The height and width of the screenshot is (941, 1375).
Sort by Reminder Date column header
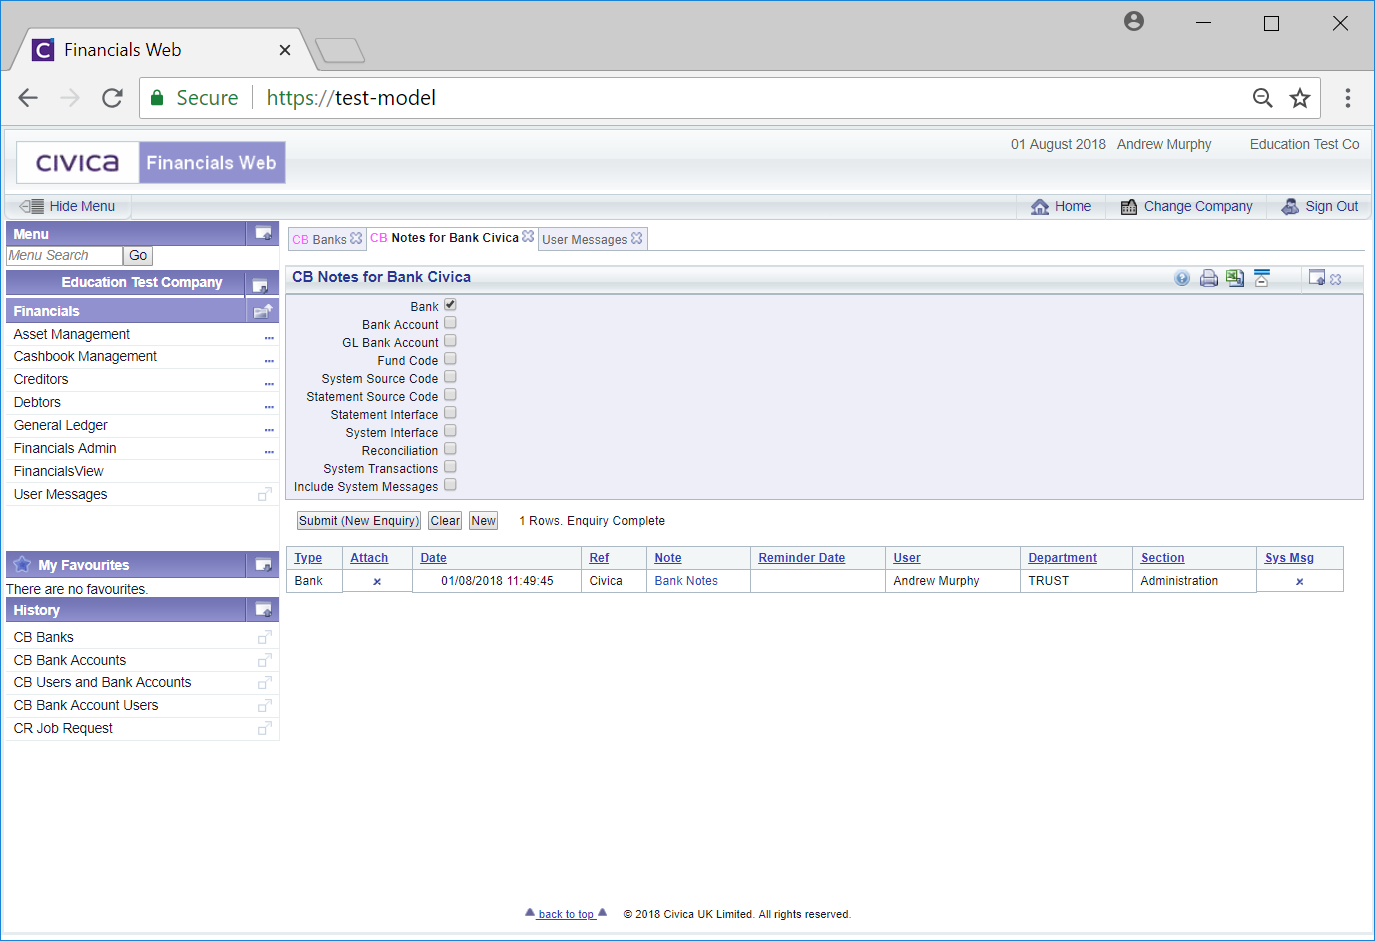click(801, 558)
